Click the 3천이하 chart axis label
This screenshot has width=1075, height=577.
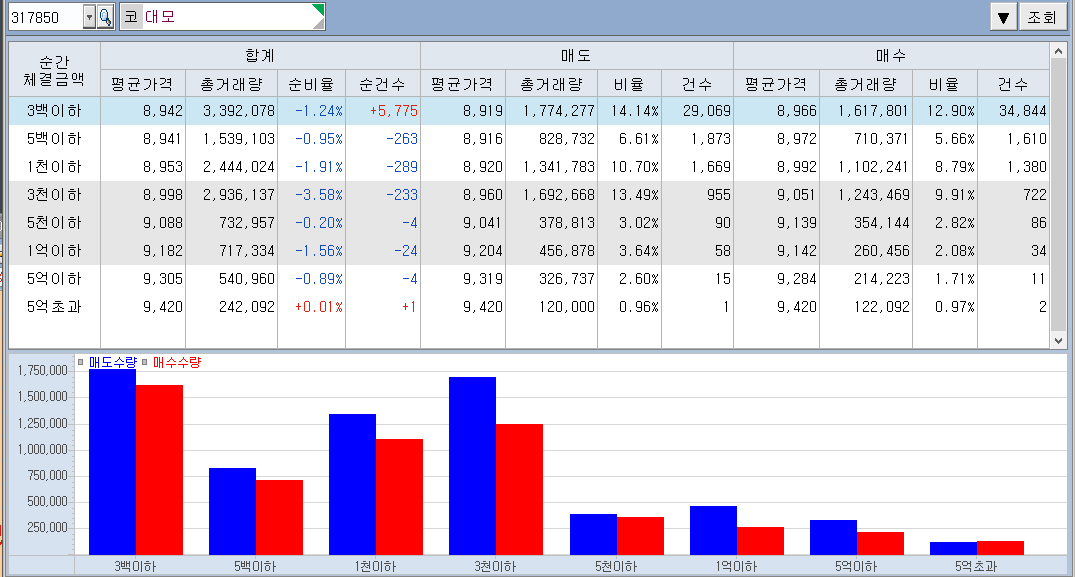pos(495,566)
